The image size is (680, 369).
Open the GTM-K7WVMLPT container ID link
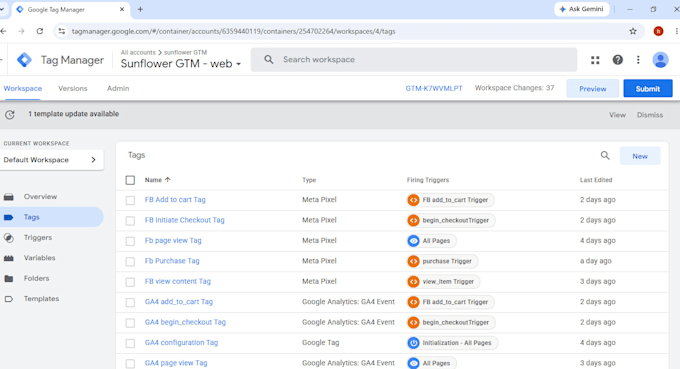[x=434, y=88]
